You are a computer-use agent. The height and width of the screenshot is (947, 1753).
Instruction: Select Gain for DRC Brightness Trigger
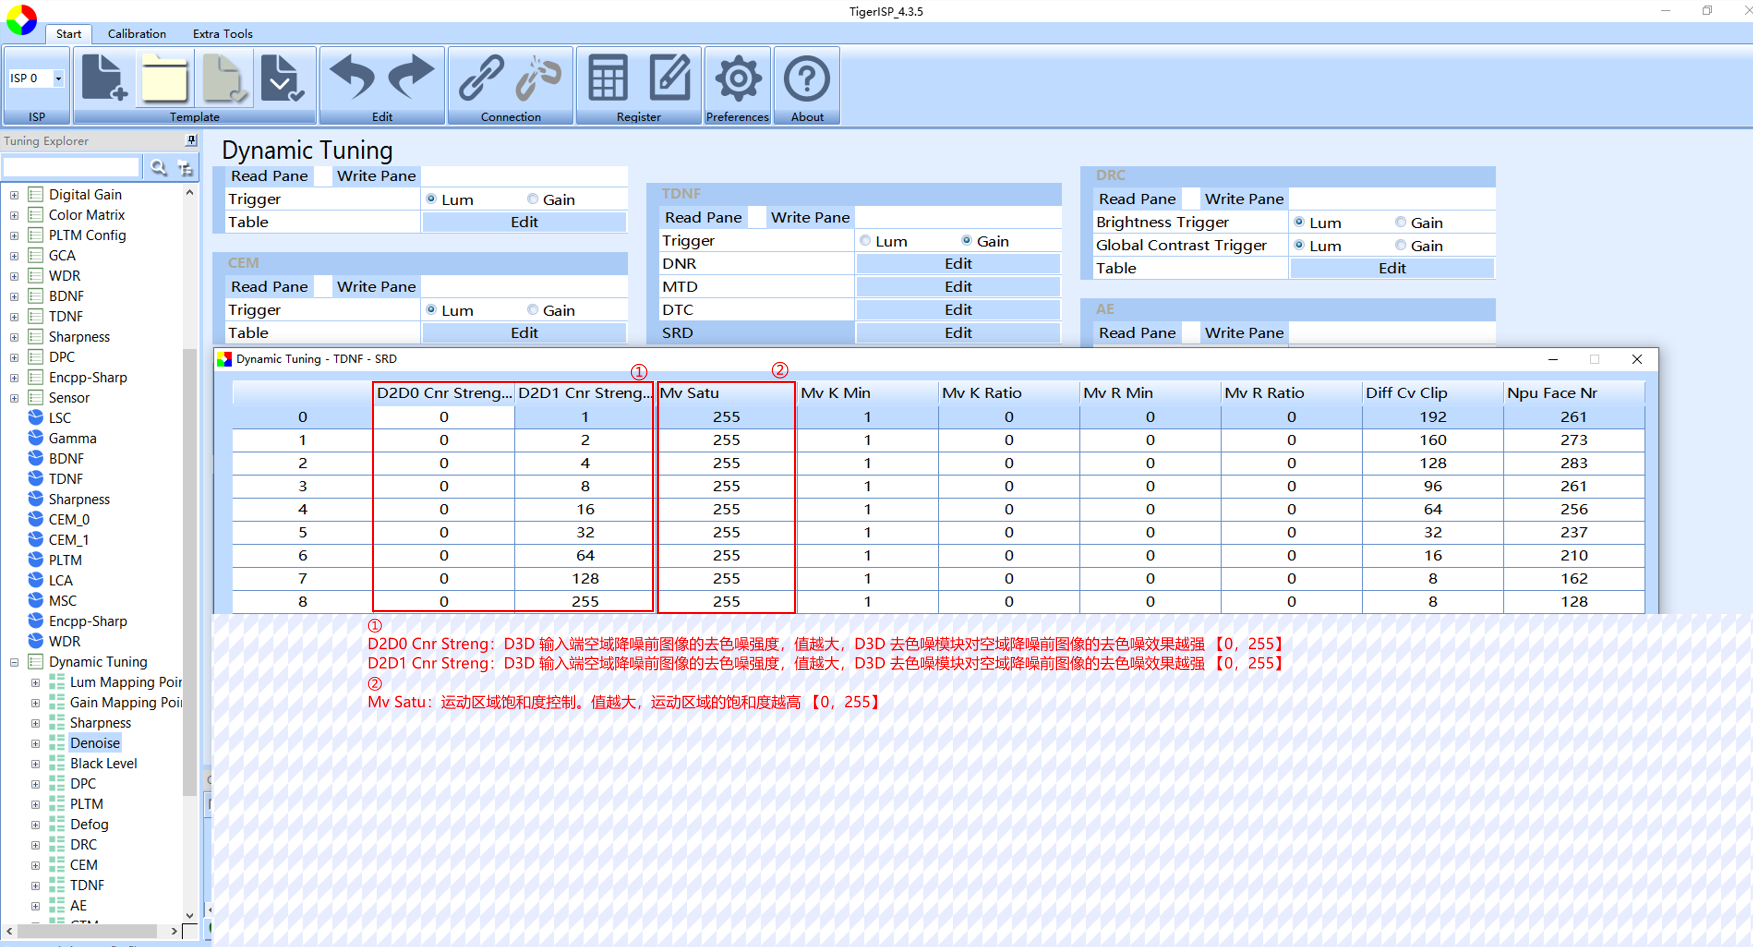[1400, 222]
